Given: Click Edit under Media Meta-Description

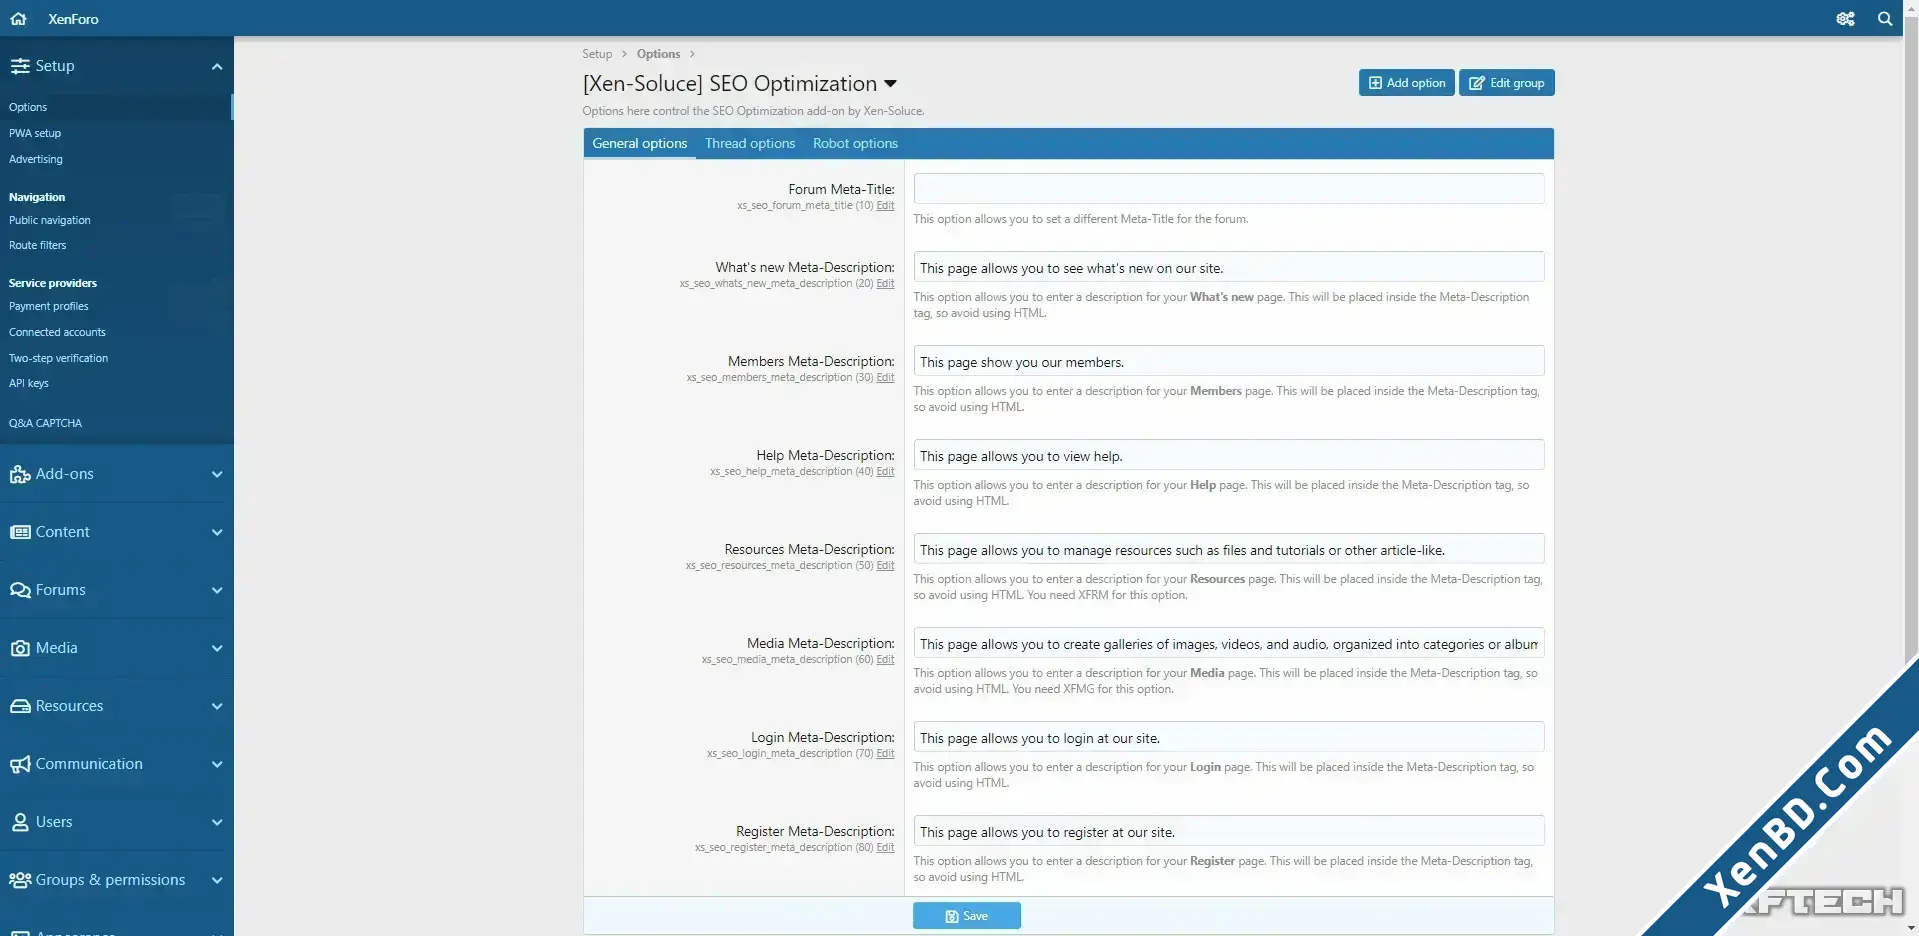Looking at the screenshot, I should [885, 660].
